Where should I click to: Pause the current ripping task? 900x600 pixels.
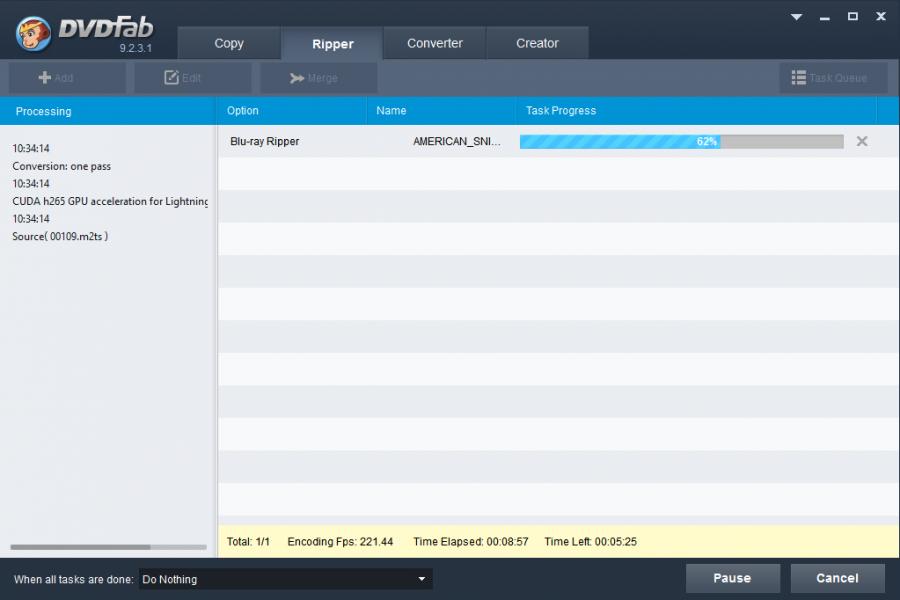732,578
